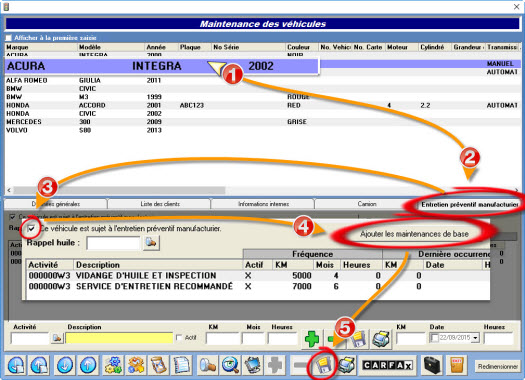Viewport: 525px width, 380px height.
Task: Open the document notes icon
Action: coord(181,365)
